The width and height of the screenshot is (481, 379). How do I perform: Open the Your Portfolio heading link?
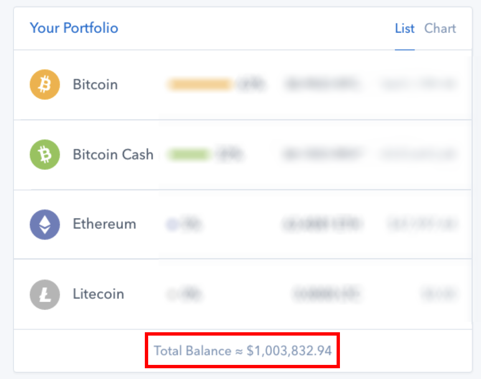74,28
